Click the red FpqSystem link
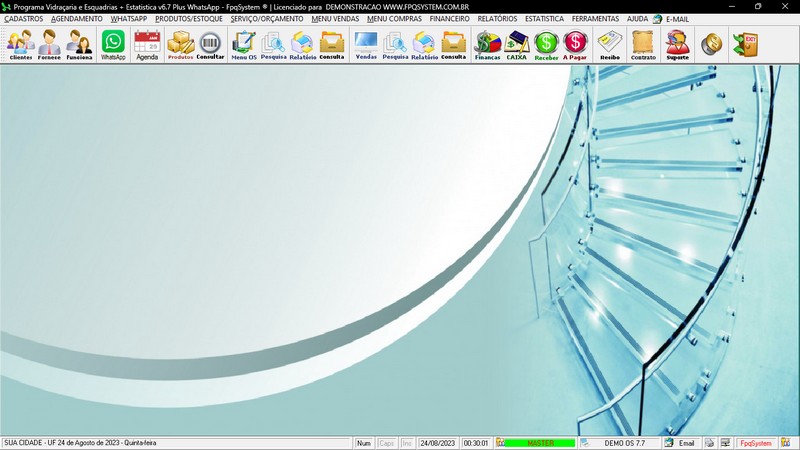The image size is (800, 450). [x=756, y=443]
